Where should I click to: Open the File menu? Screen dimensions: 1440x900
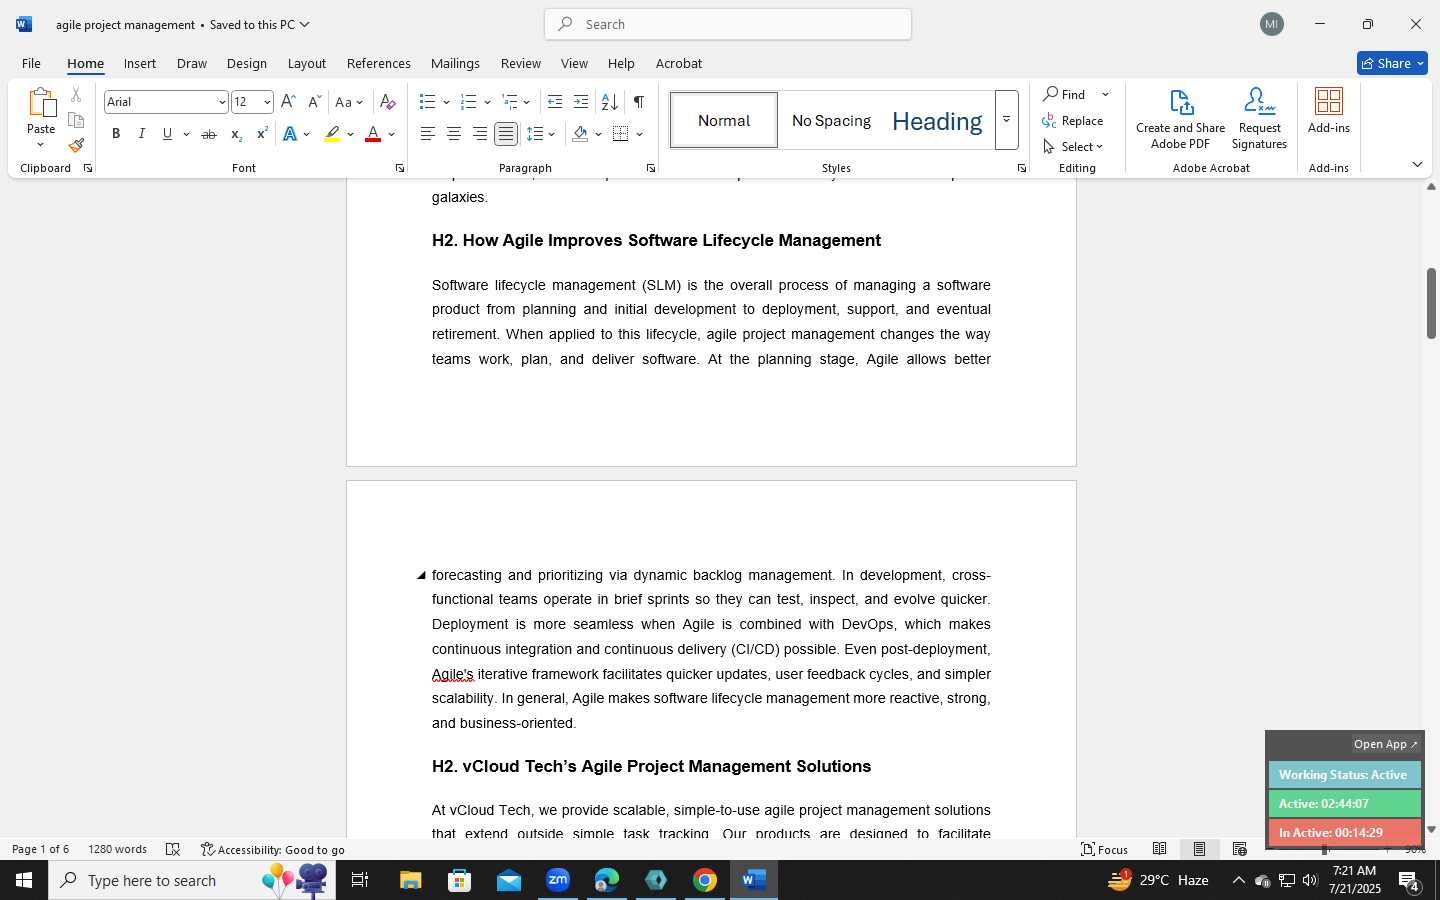point(31,63)
